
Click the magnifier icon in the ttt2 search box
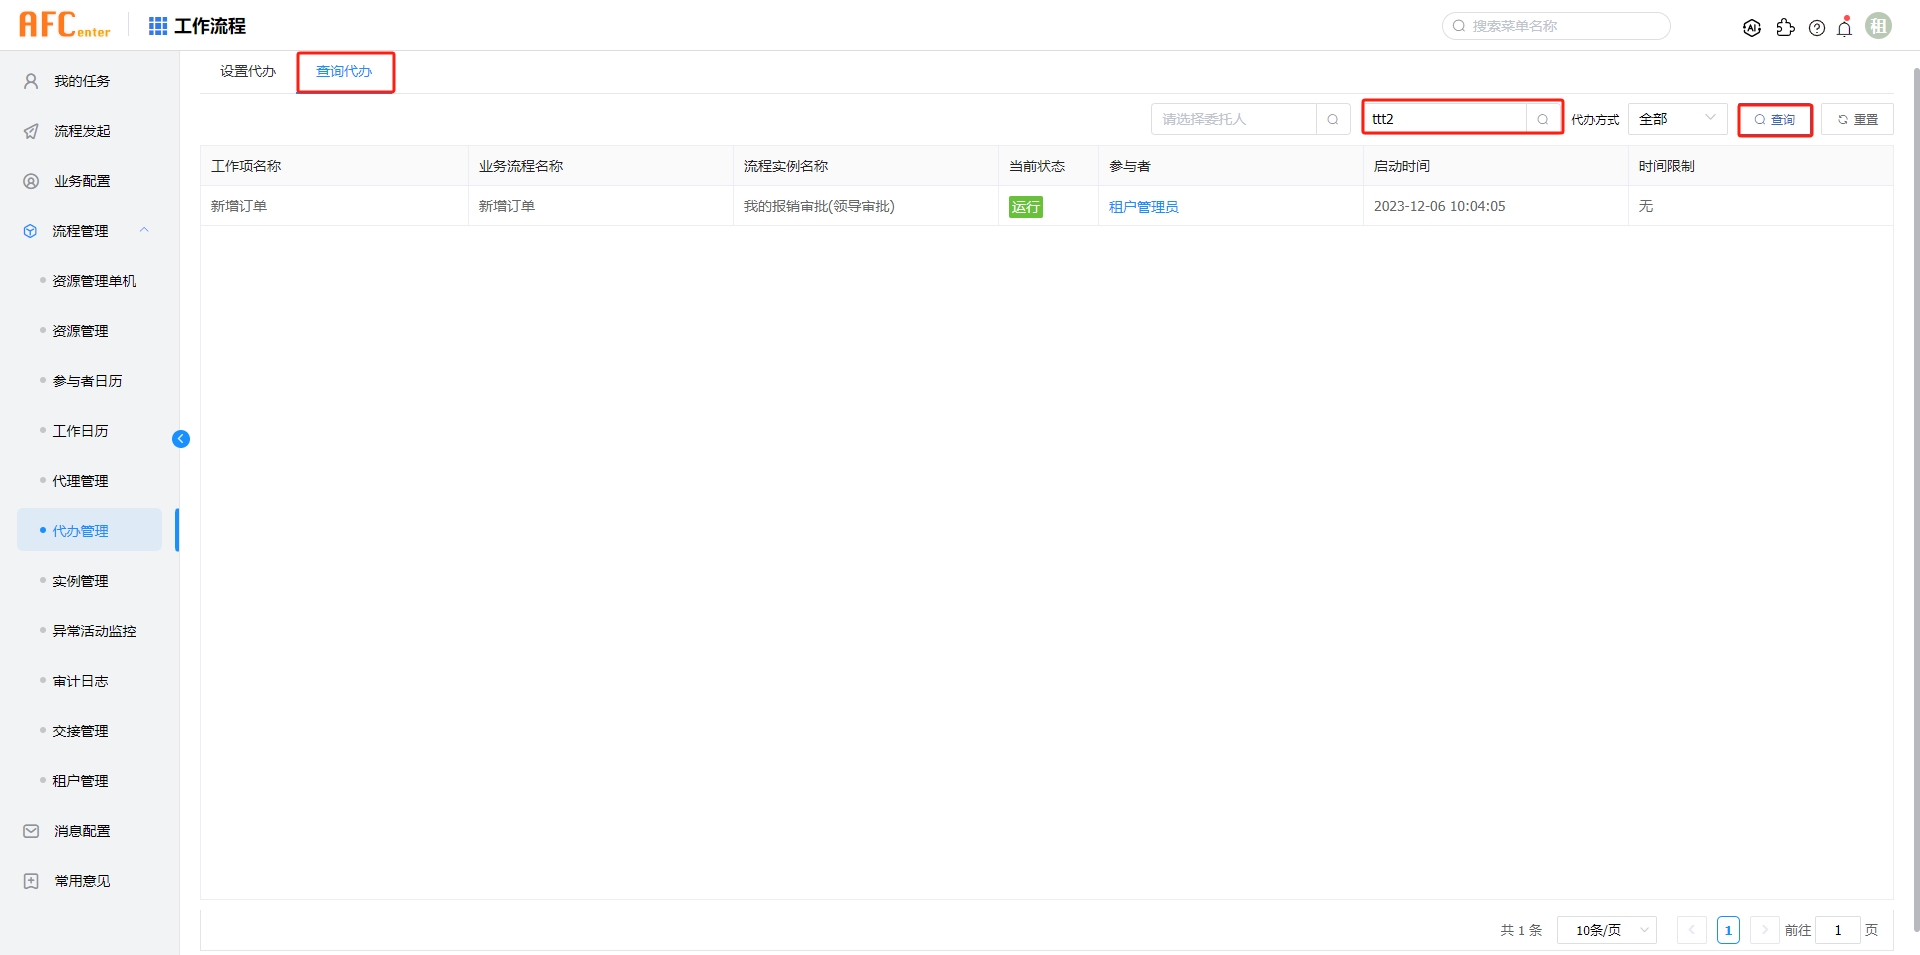coord(1543,118)
